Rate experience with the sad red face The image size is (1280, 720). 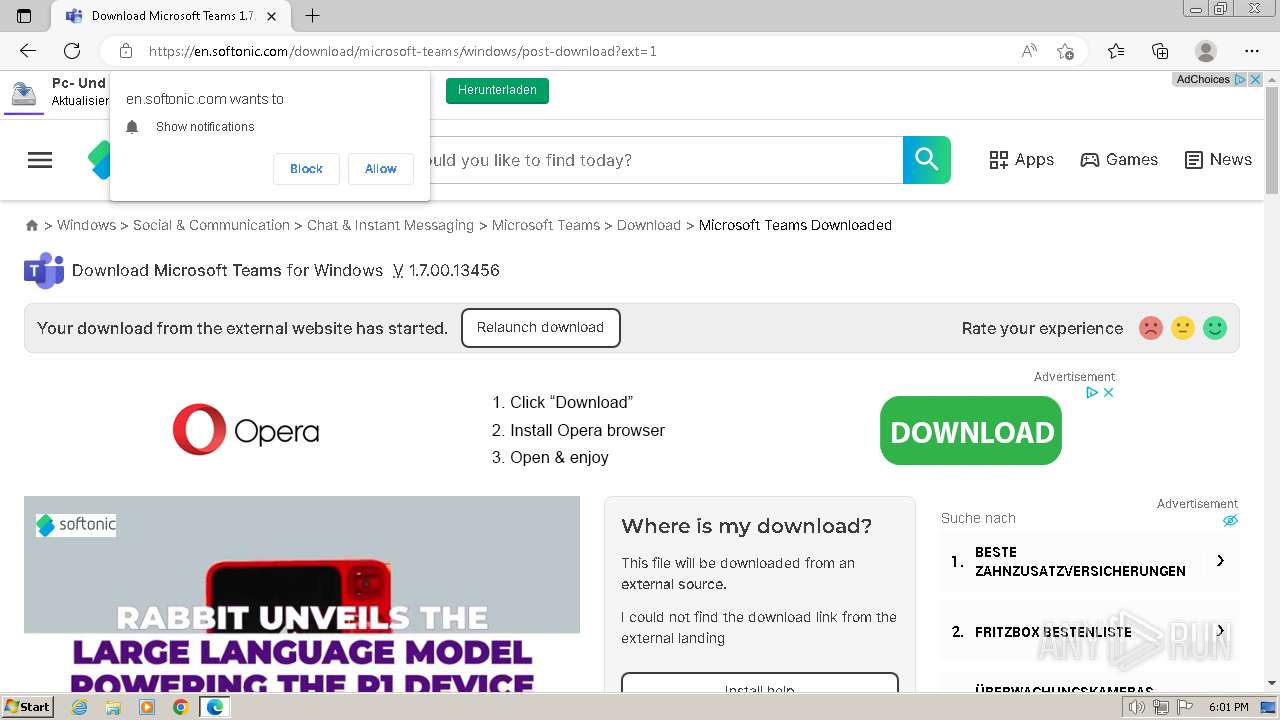pos(1151,328)
